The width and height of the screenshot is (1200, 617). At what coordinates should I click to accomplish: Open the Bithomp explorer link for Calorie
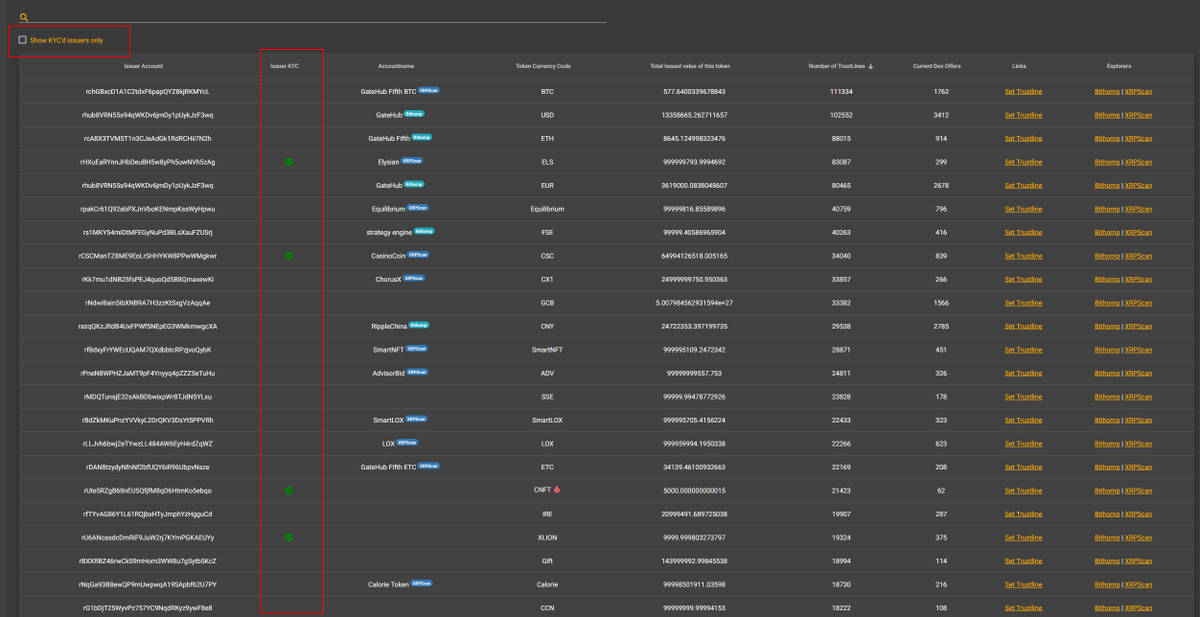point(1107,584)
